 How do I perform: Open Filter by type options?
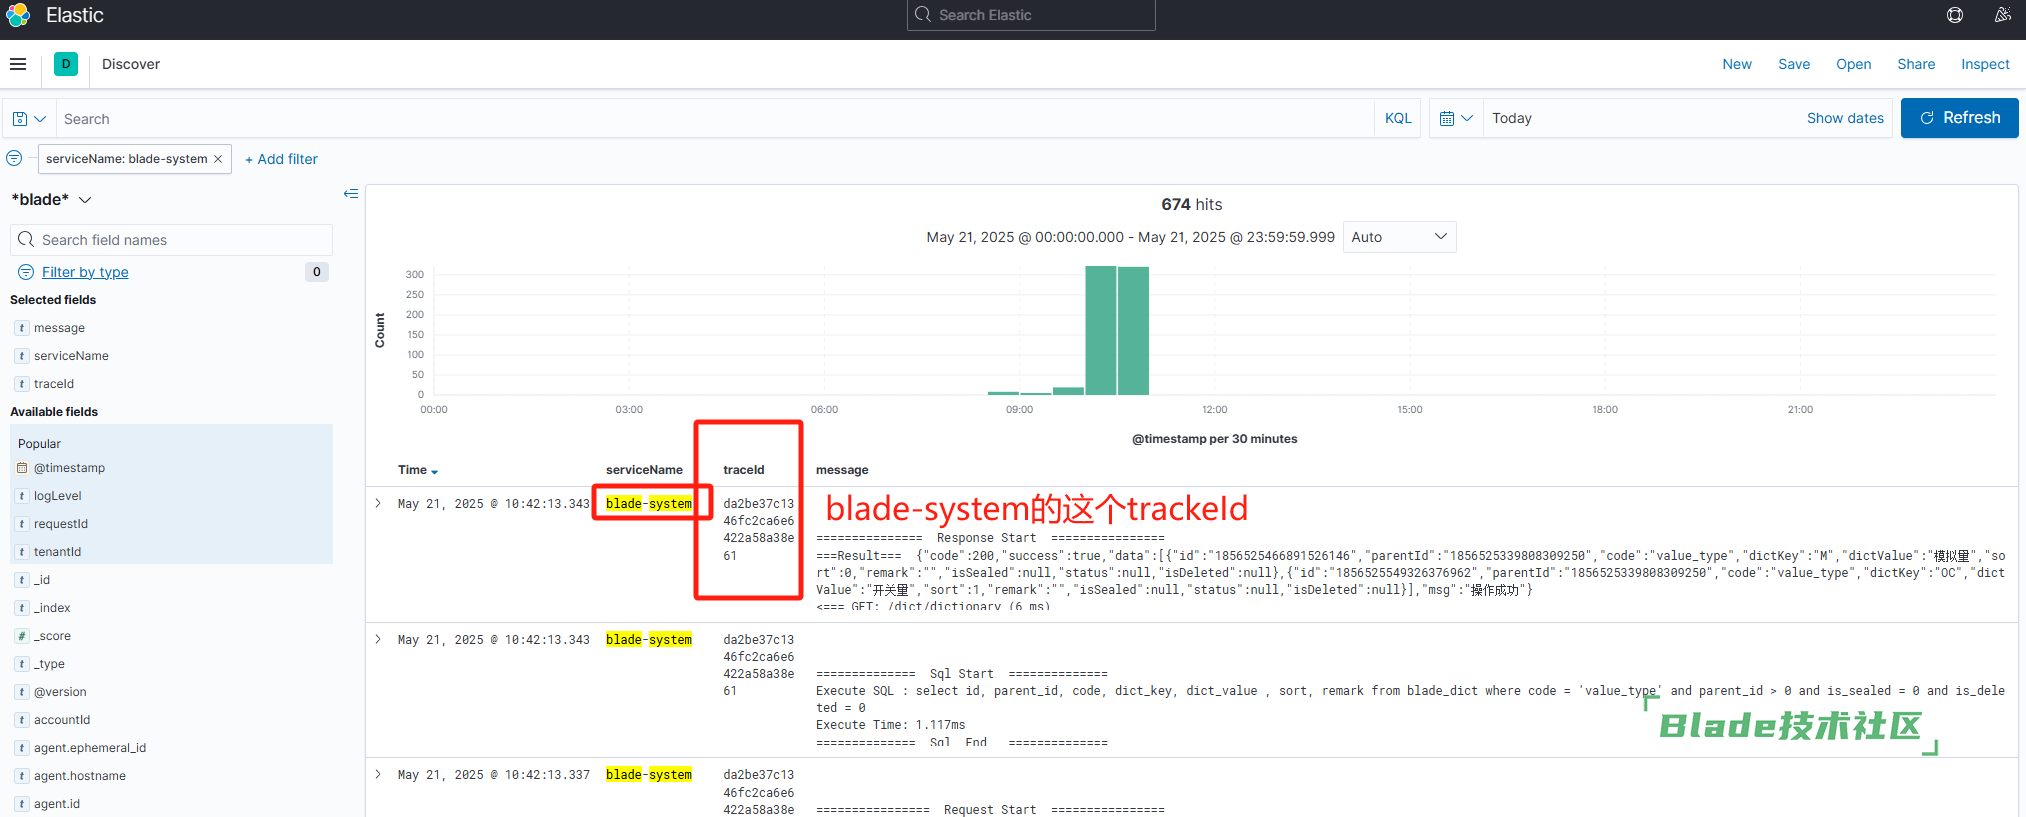[85, 272]
